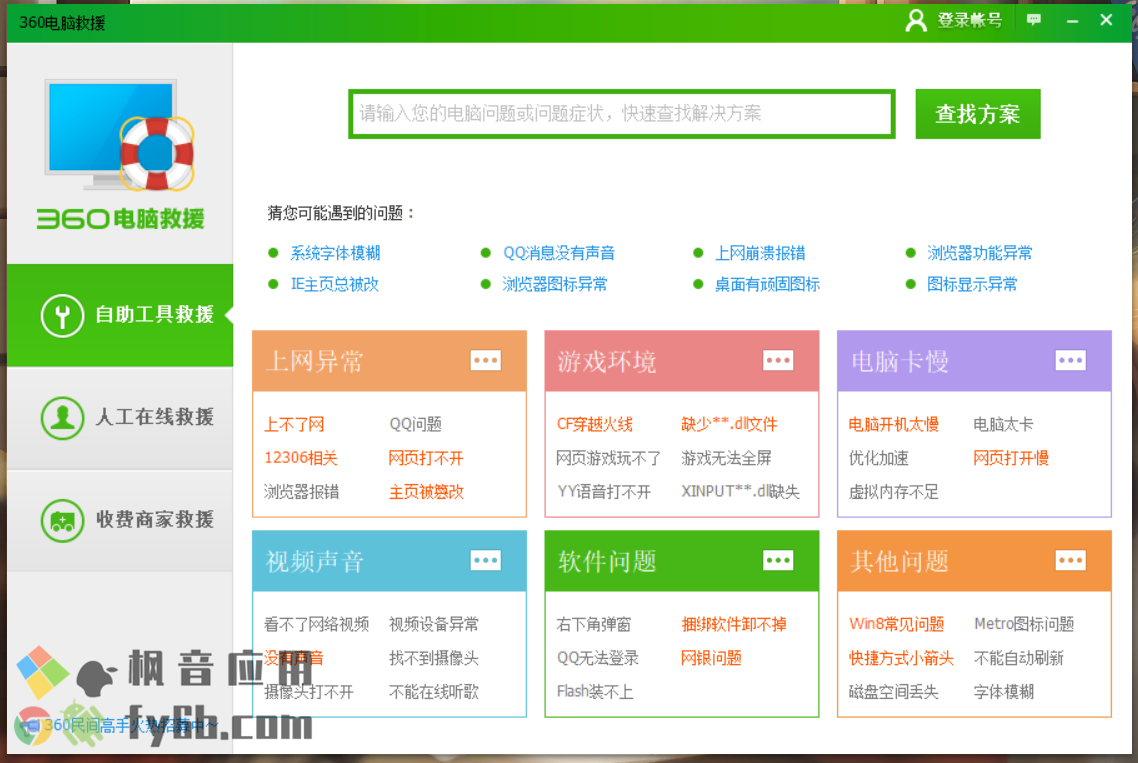Select 上不了网 fix
This screenshot has width=1138, height=763.
pyautogui.click(x=294, y=425)
